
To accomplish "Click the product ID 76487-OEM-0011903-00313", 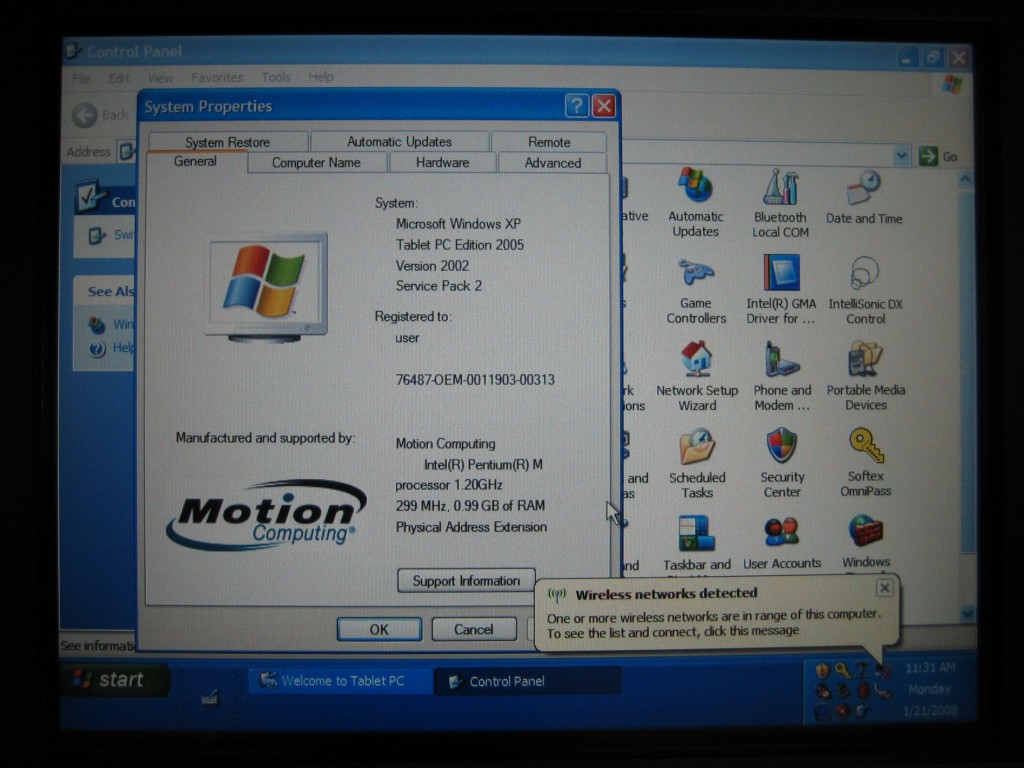I will [475, 380].
